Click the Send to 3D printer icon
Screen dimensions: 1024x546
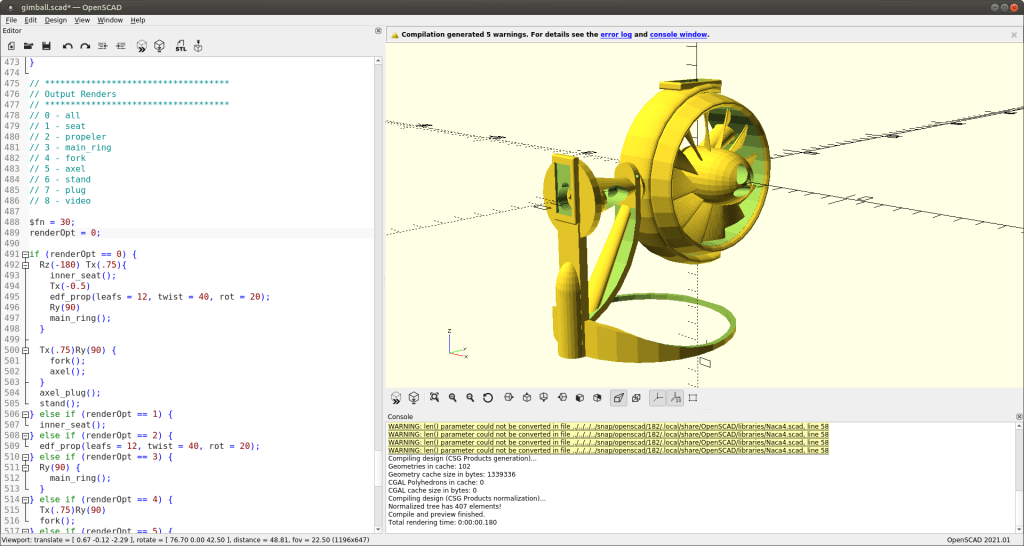[198, 46]
